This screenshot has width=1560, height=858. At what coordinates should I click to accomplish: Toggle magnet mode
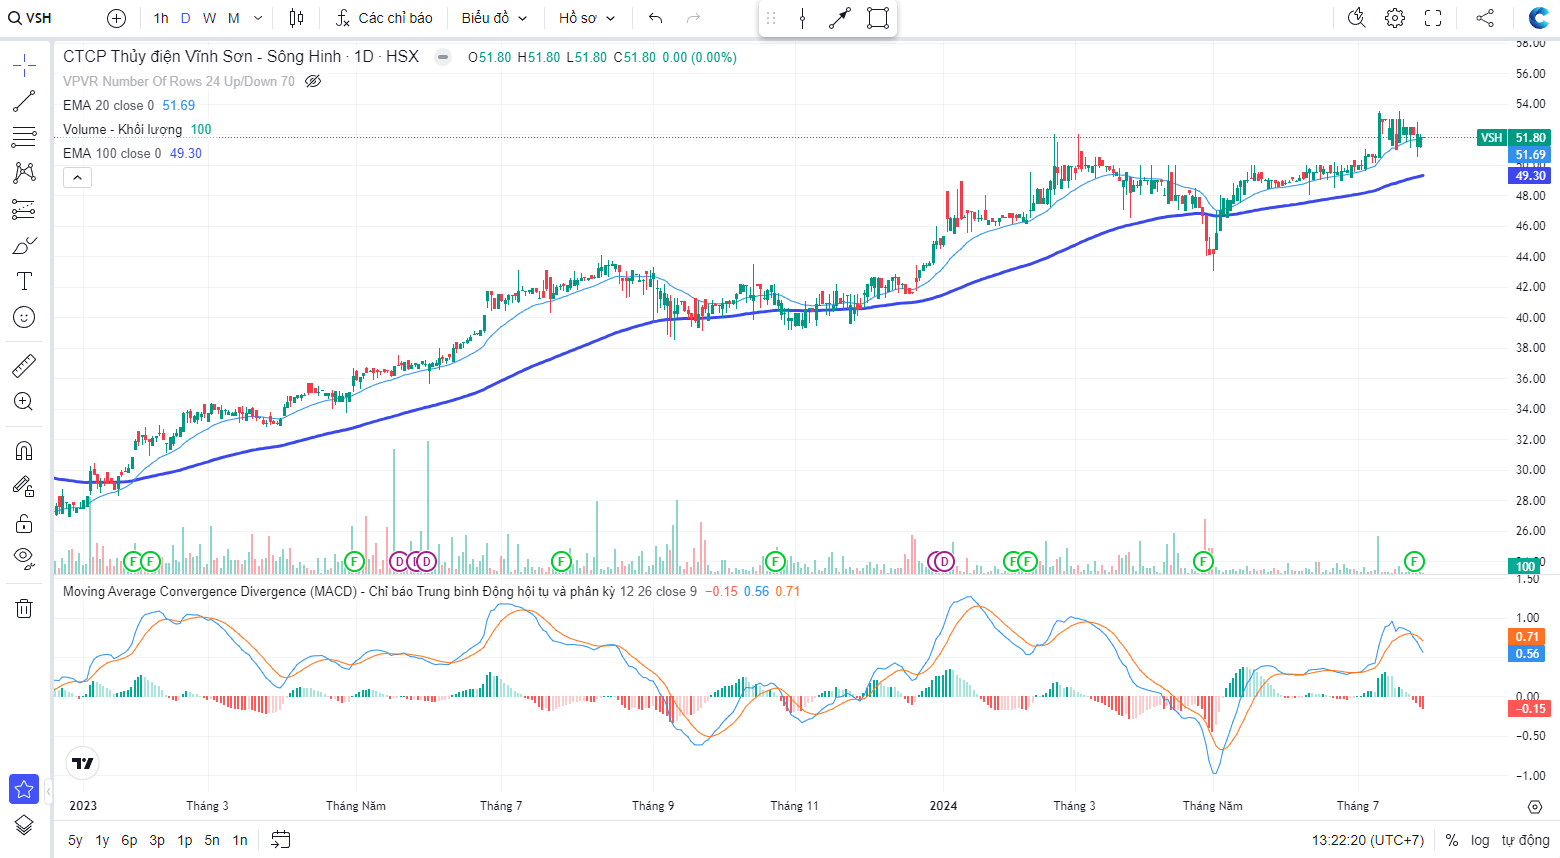click(24, 451)
